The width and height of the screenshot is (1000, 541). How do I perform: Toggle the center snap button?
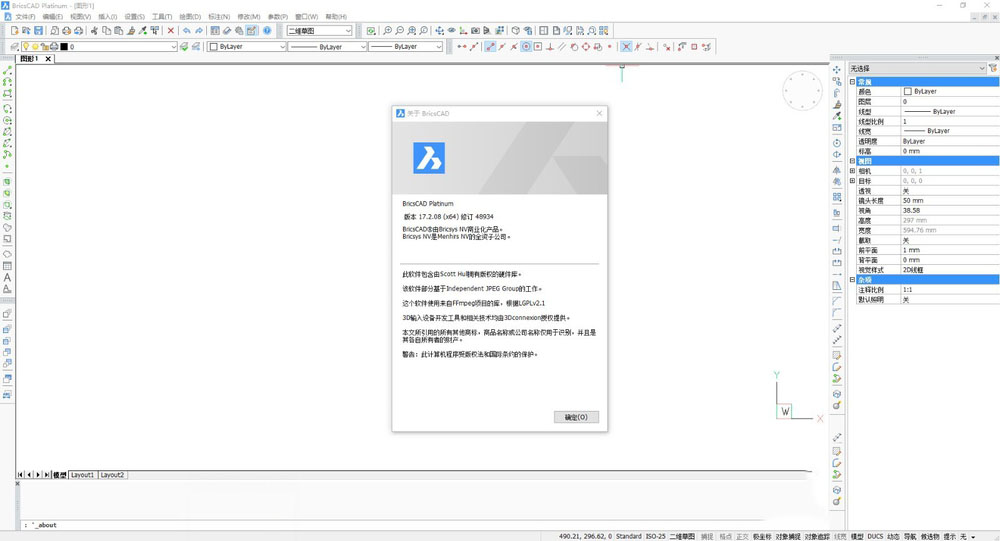[526, 47]
